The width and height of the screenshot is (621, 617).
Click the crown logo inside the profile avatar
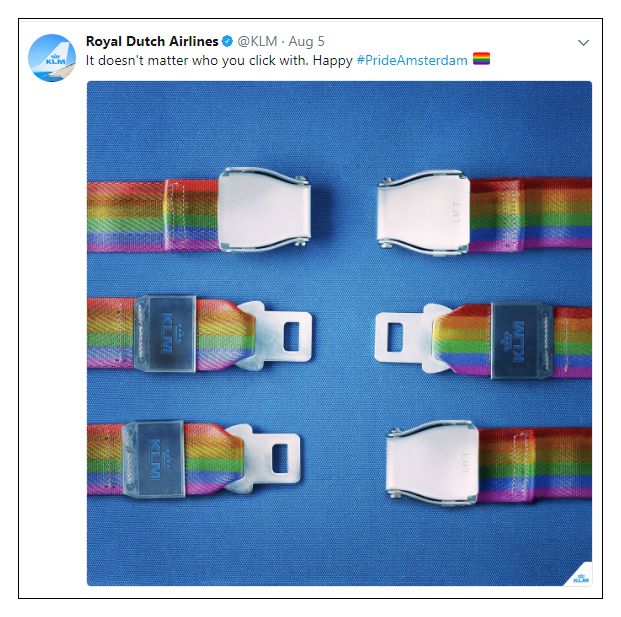[55, 57]
